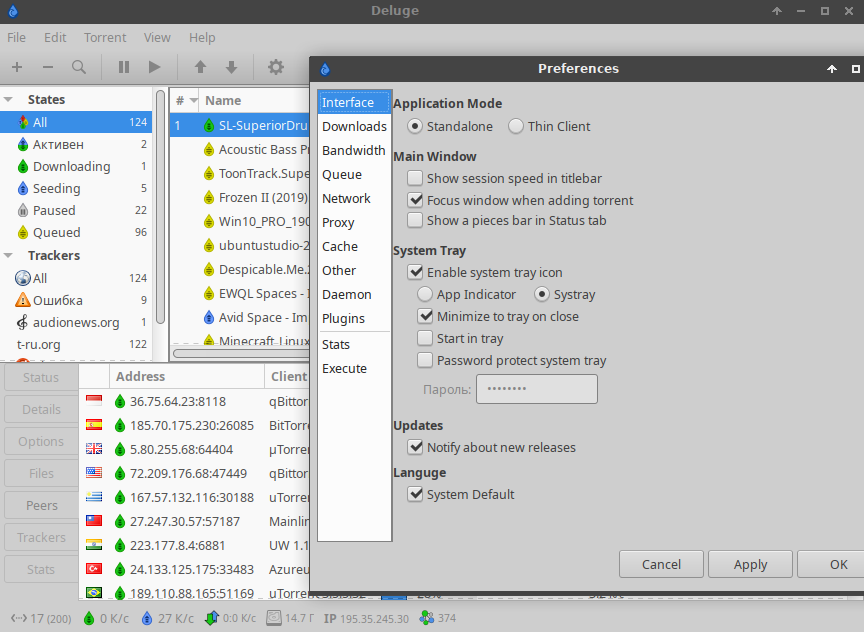The image size is (864, 632).
Task: Choose App Indicator tray type
Action: tap(425, 294)
